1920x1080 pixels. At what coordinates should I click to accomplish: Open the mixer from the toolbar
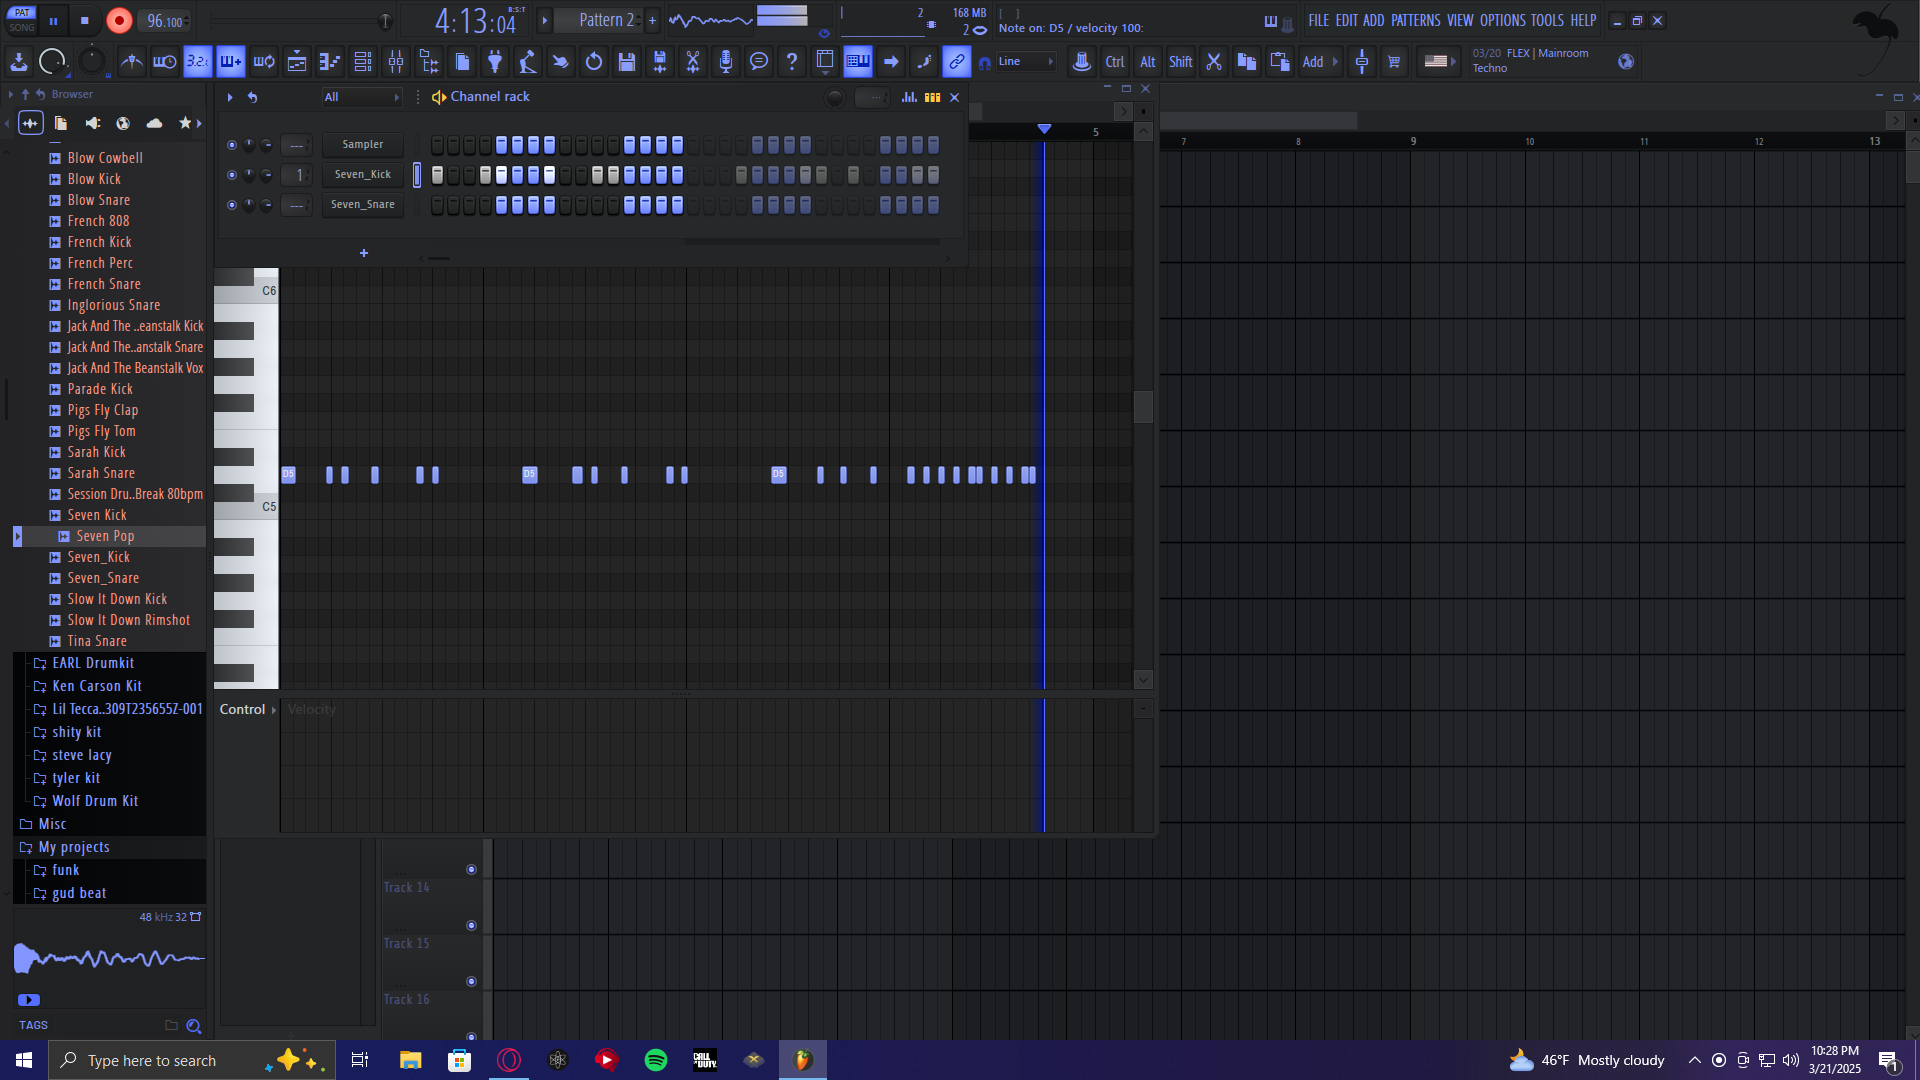tap(396, 62)
